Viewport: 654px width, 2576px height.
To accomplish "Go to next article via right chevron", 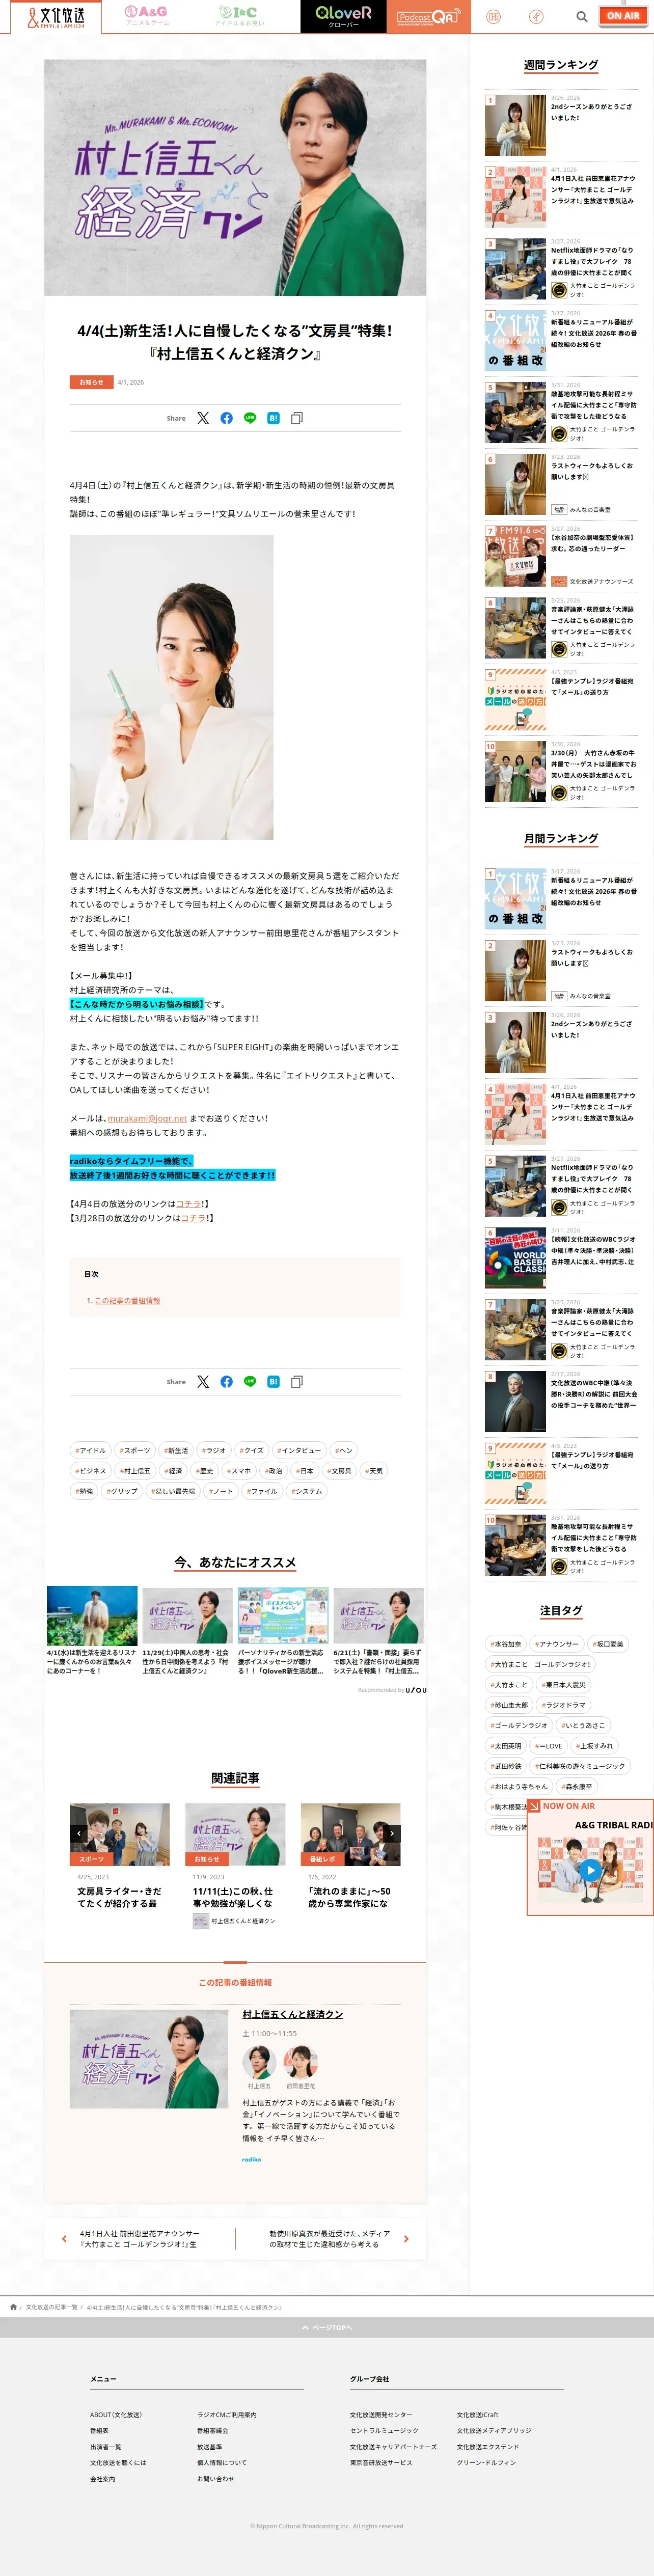I will coord(406,2238).
